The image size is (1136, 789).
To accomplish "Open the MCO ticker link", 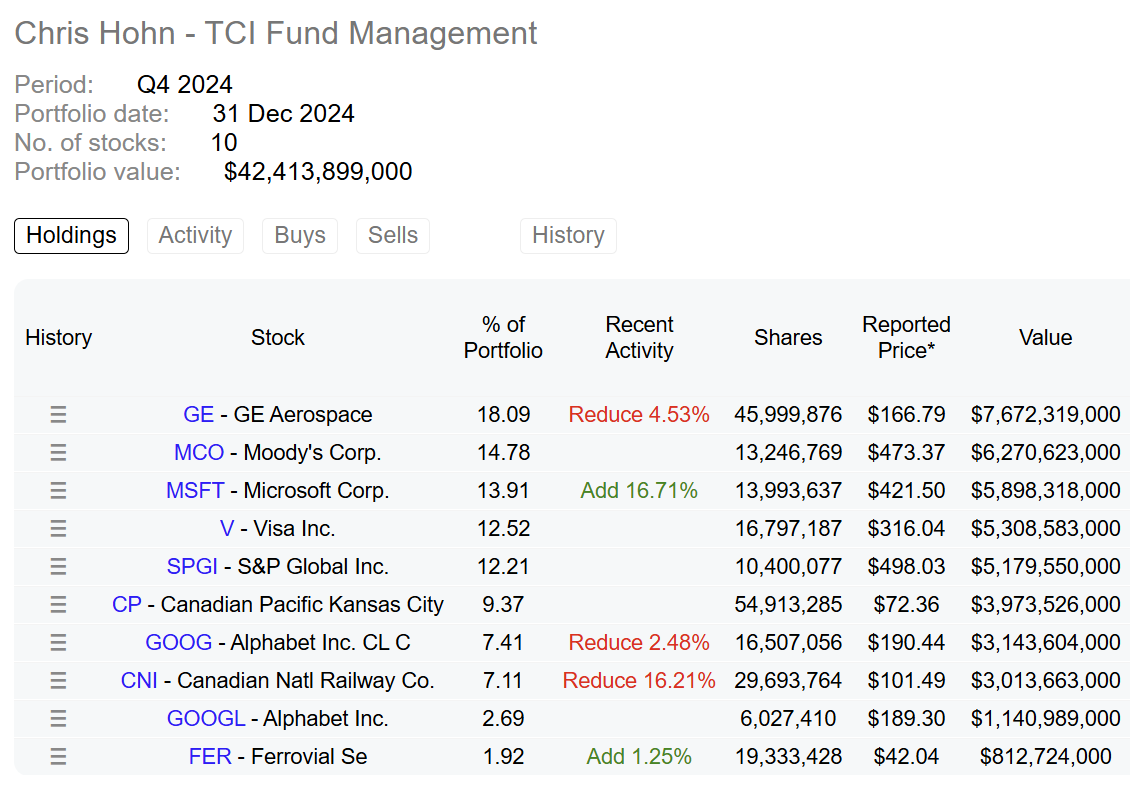I will [x=199, y=453].
